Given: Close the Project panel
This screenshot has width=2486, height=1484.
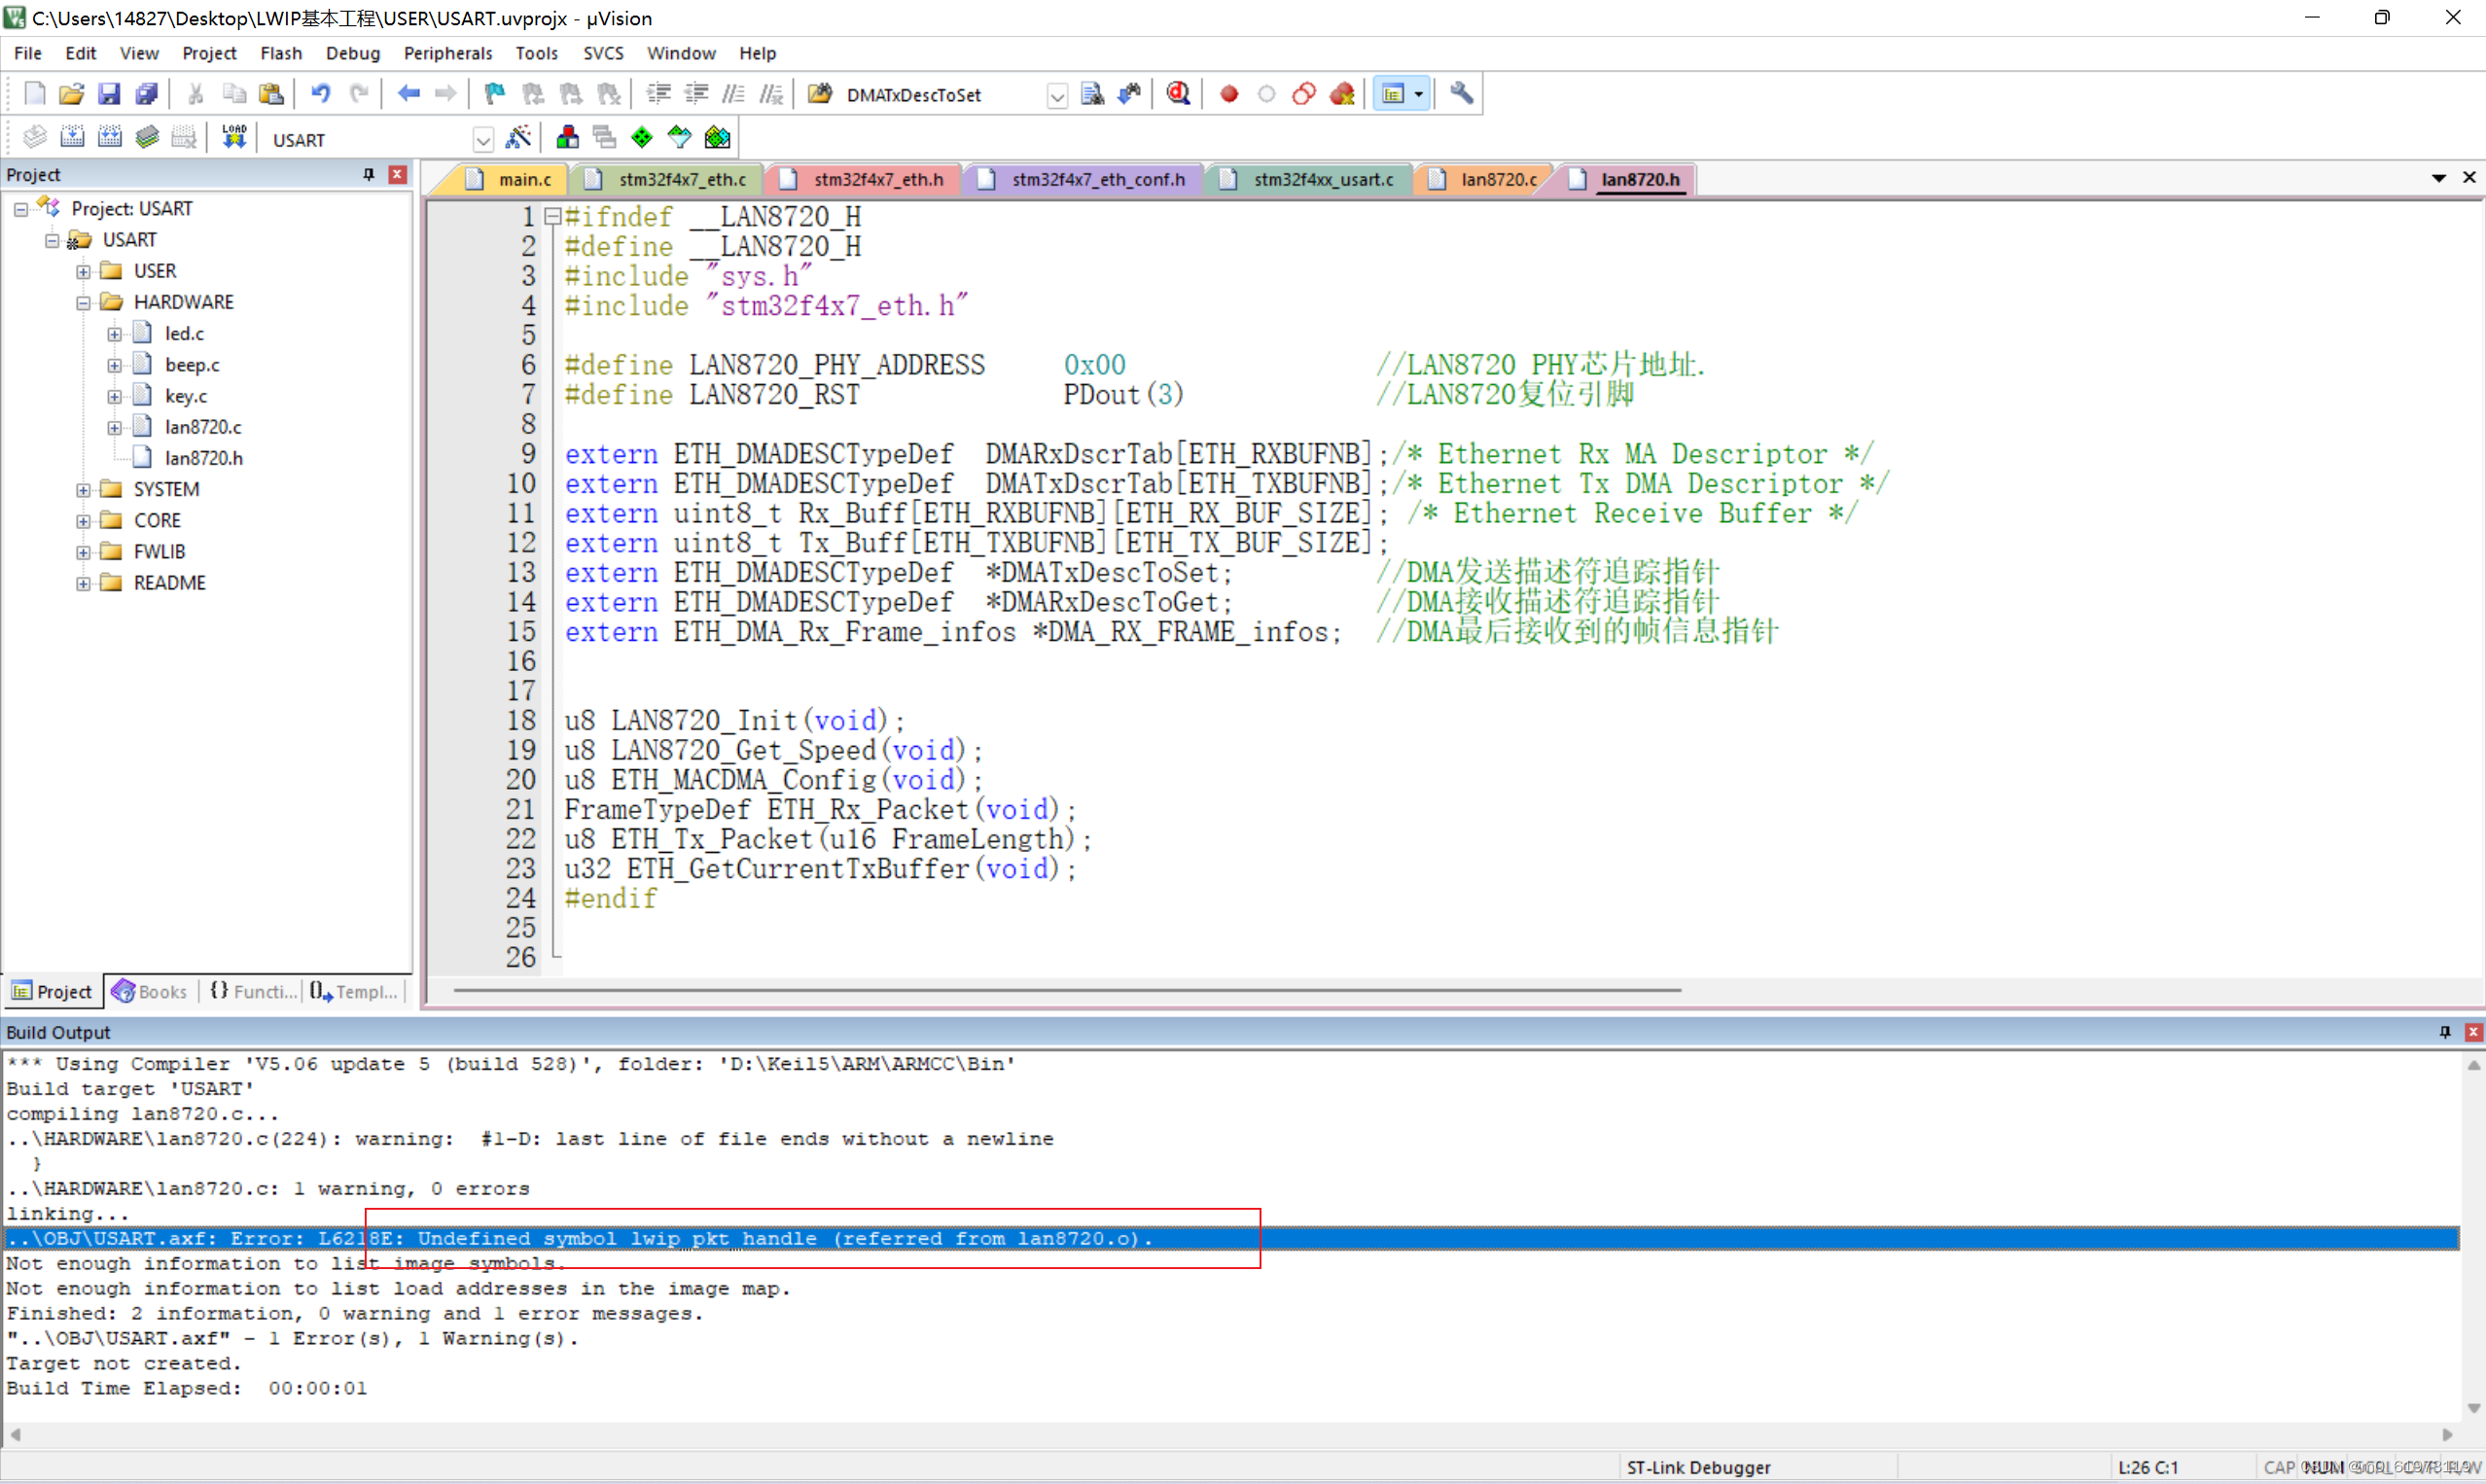Looking at the screenshot, I should pyautogui.click(x=397, y=174).
